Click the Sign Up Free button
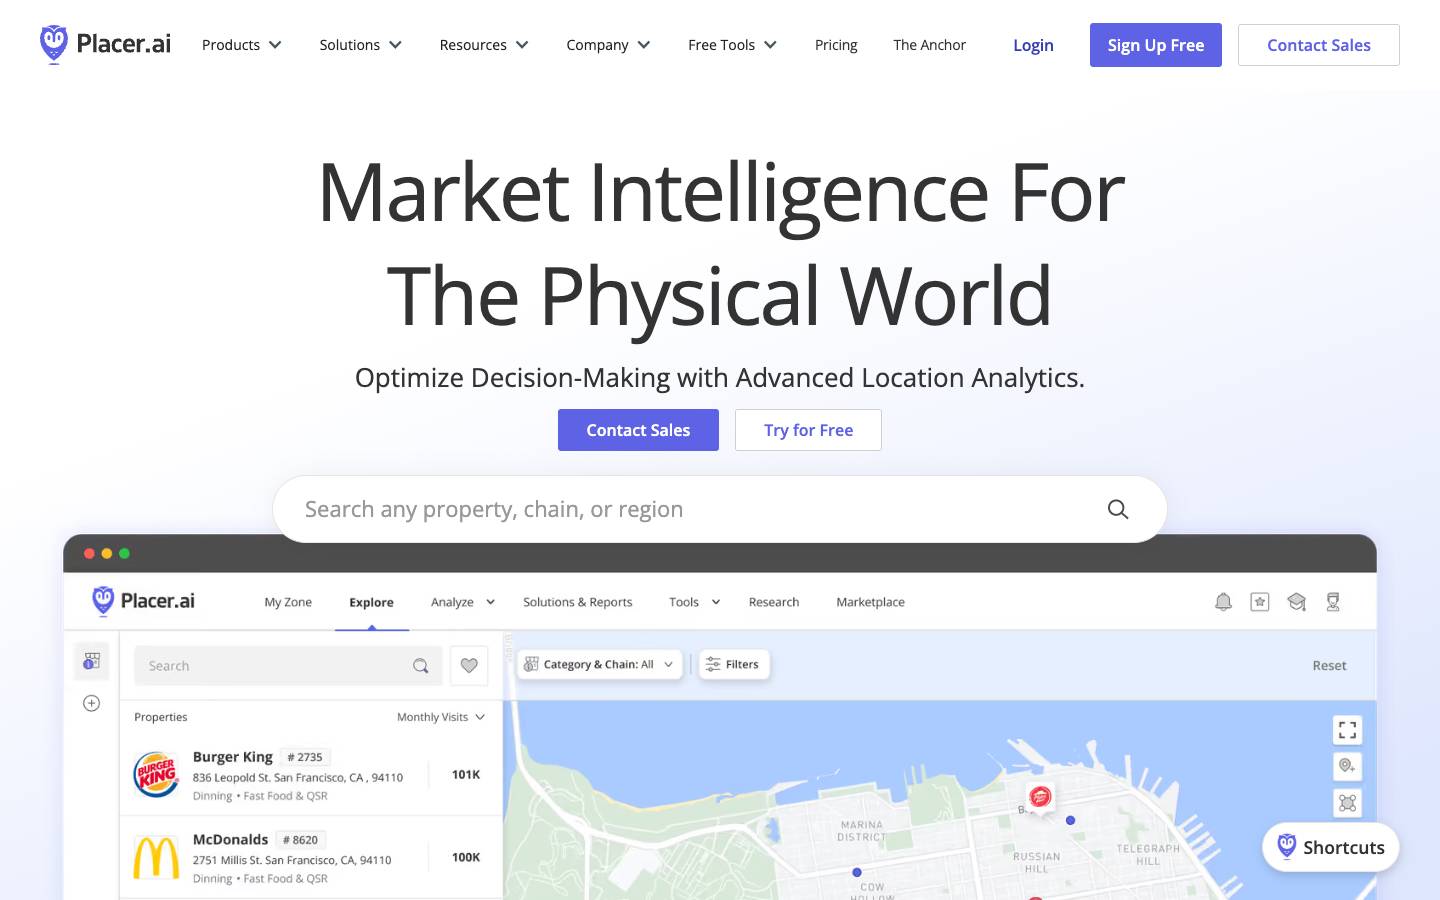Viewport: 1440px width, 900px height. pyautogui.click(x=1156, y=45)
